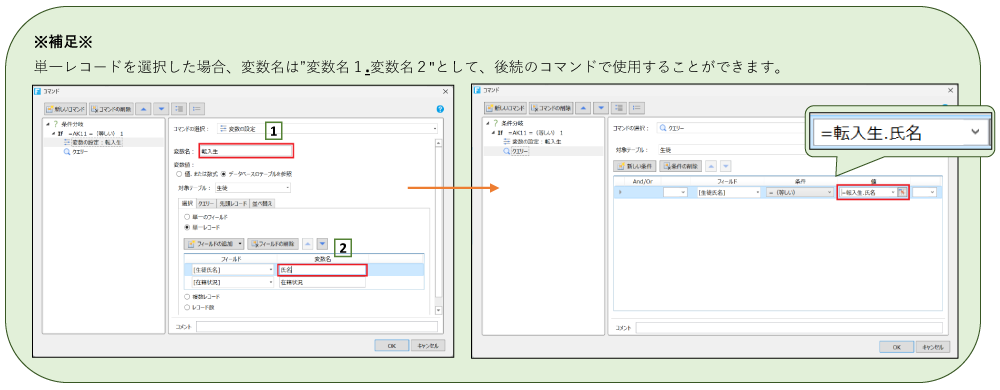Click フィールドの削除 button
This screenshot has height=390, width=1000.
pos(272,243)
